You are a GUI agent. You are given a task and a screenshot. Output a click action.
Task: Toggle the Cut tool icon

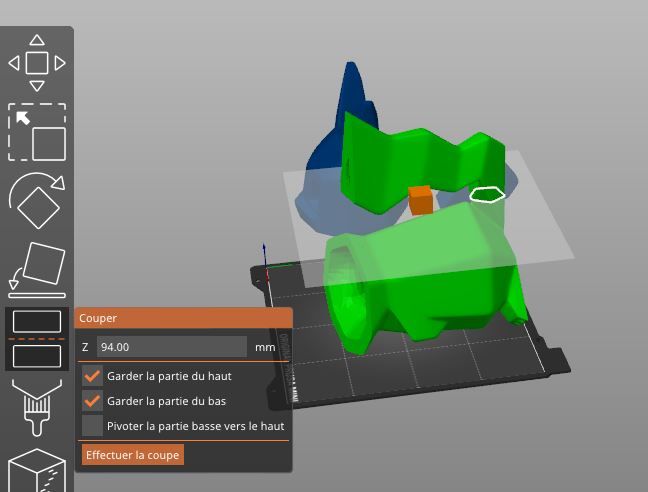(x=37, y=339)
